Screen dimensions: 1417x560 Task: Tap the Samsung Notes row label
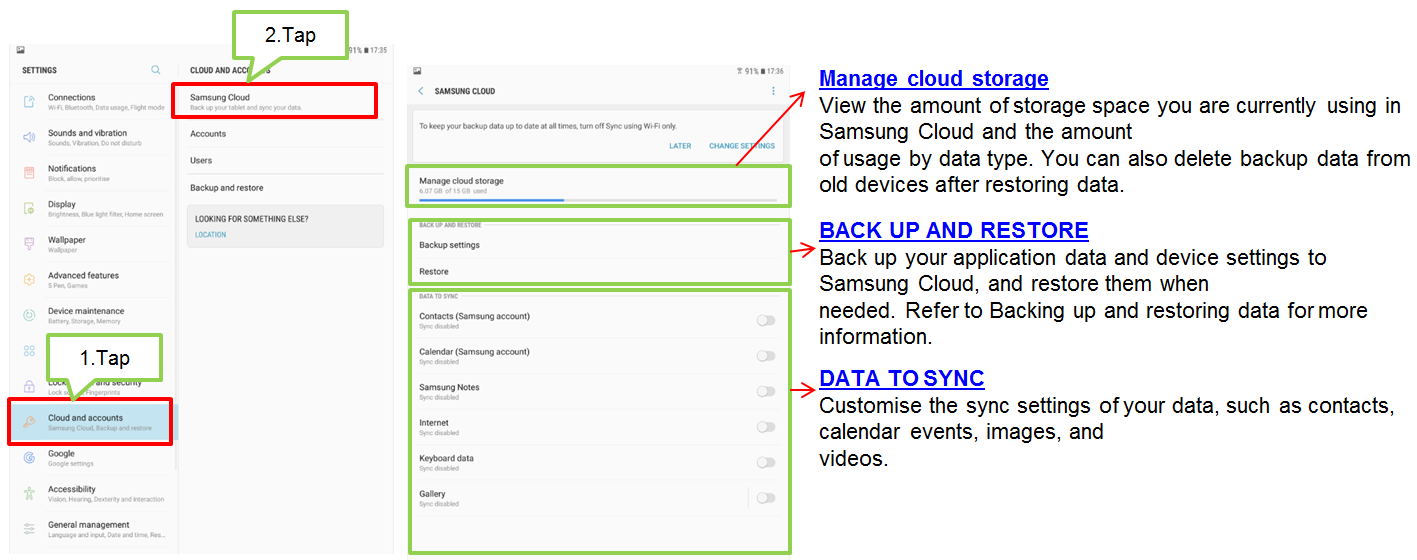[449, 387]
